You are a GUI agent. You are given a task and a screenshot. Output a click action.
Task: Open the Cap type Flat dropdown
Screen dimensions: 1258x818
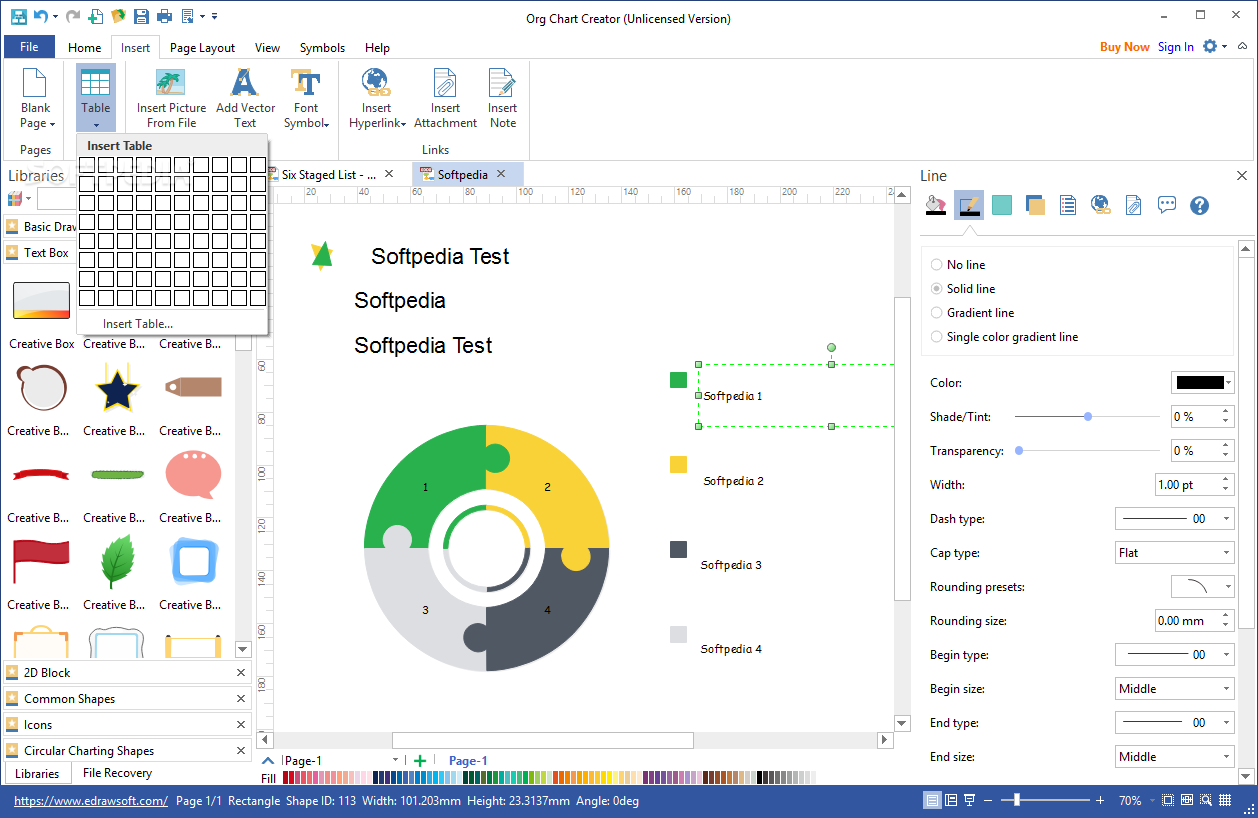pyautogui.click(x=1175, y=553)
